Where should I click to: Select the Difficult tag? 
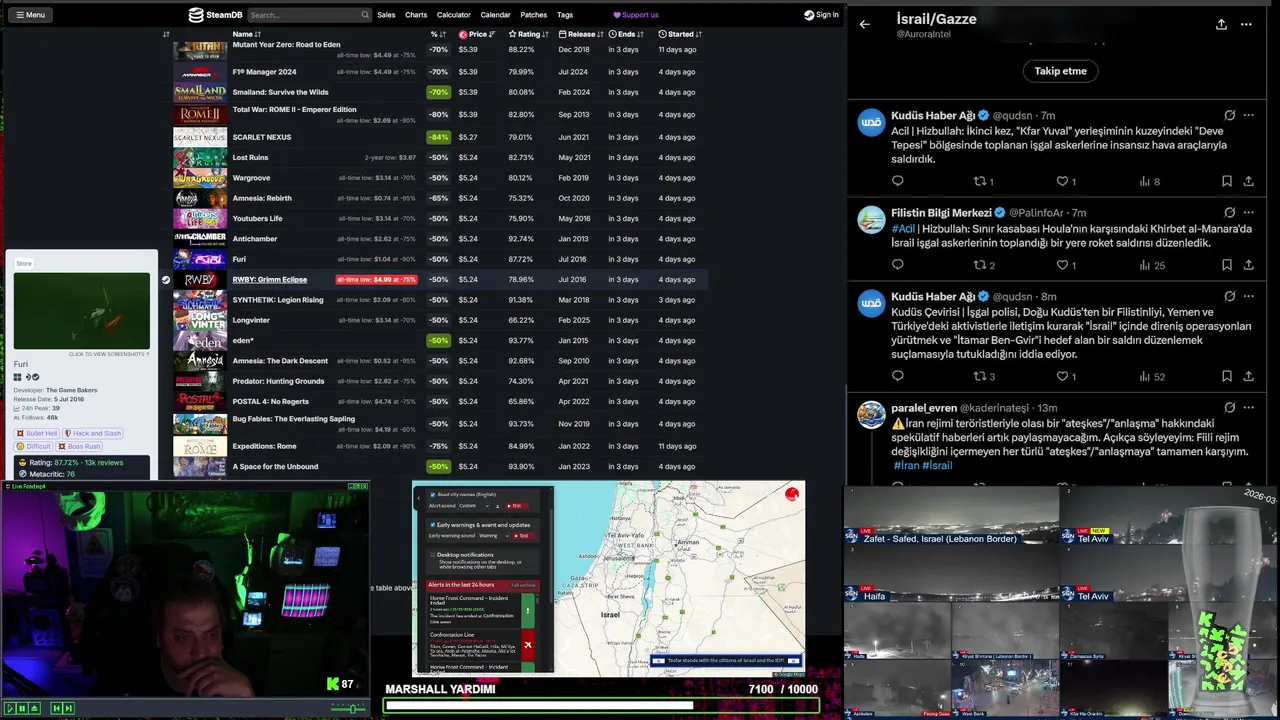(34, 446)
